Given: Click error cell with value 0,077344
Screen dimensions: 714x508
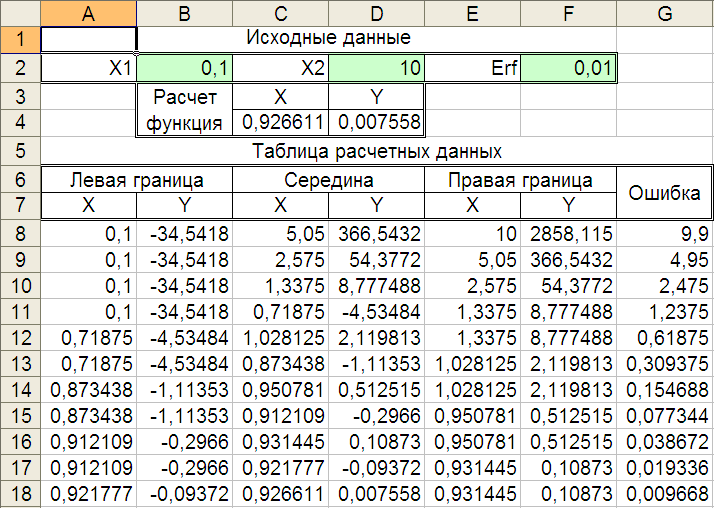Looking at the screenshot, I should click(665, 415).
